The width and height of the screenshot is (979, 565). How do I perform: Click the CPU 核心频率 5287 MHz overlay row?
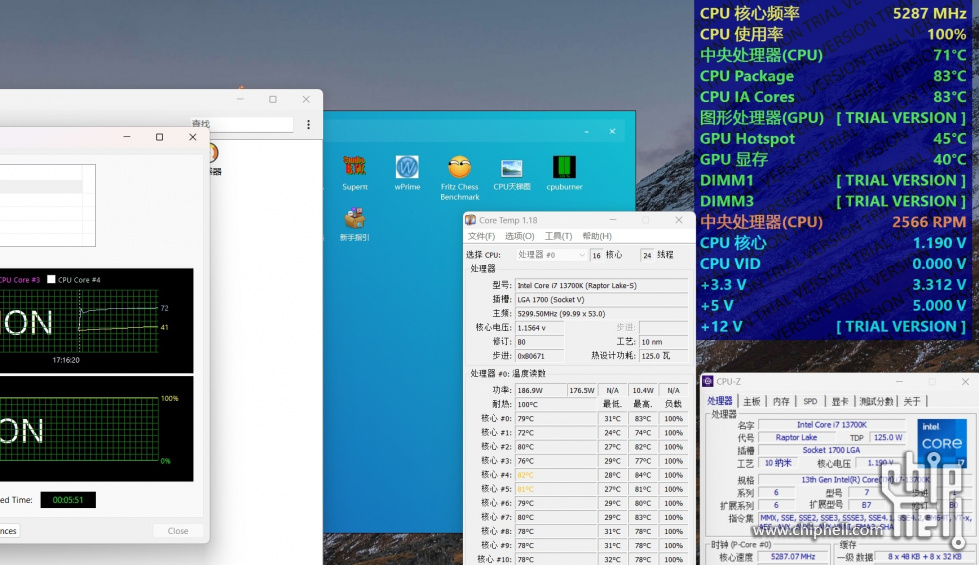click(x=833, y=13)
